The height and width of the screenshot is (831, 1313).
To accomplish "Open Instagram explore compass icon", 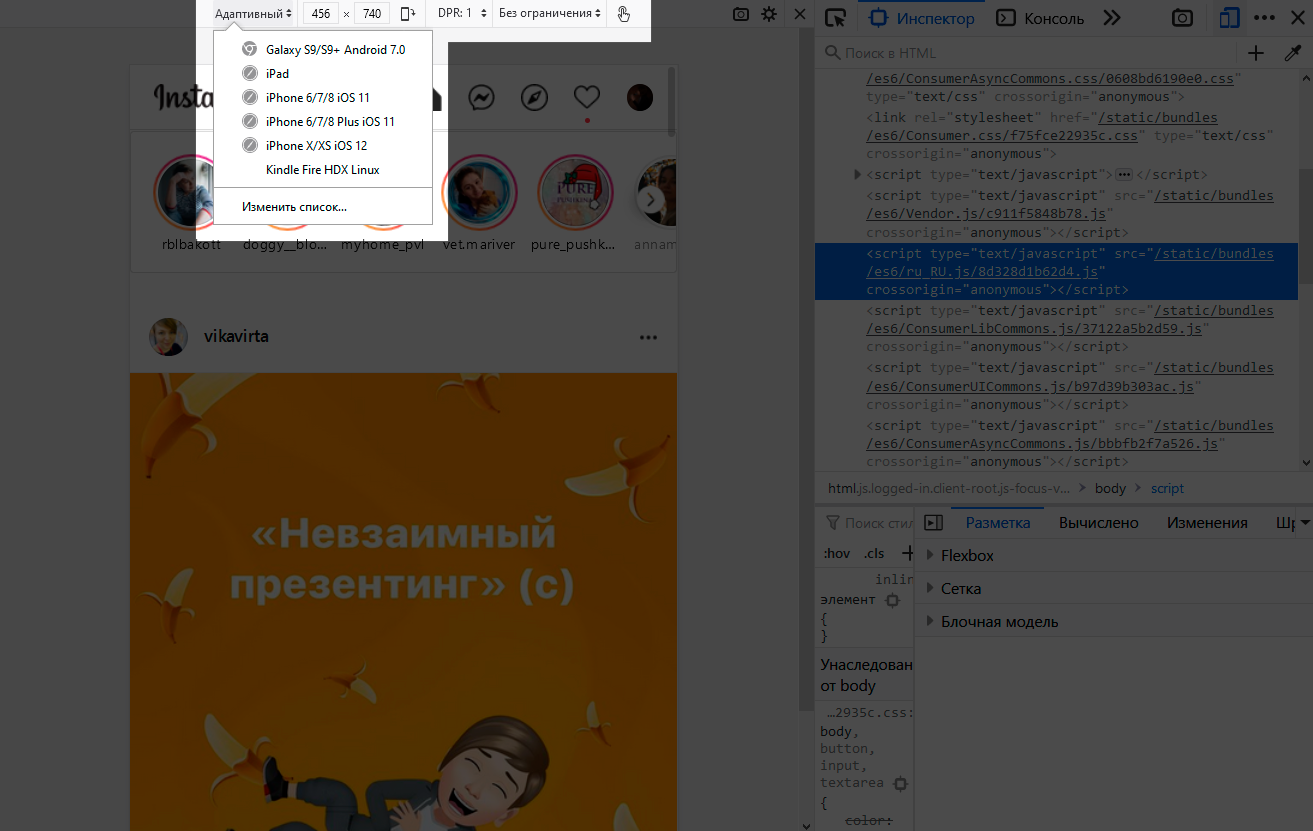I will [x=534, y=97].
